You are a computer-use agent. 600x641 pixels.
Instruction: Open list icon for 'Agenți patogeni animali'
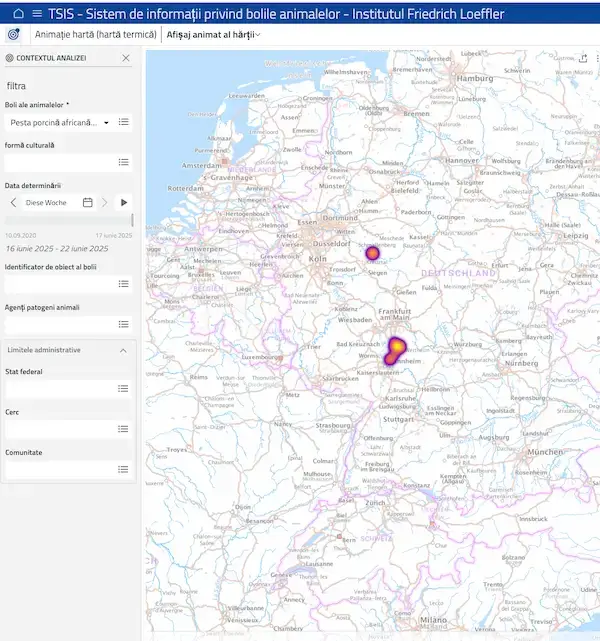click(x=123, y=324)
